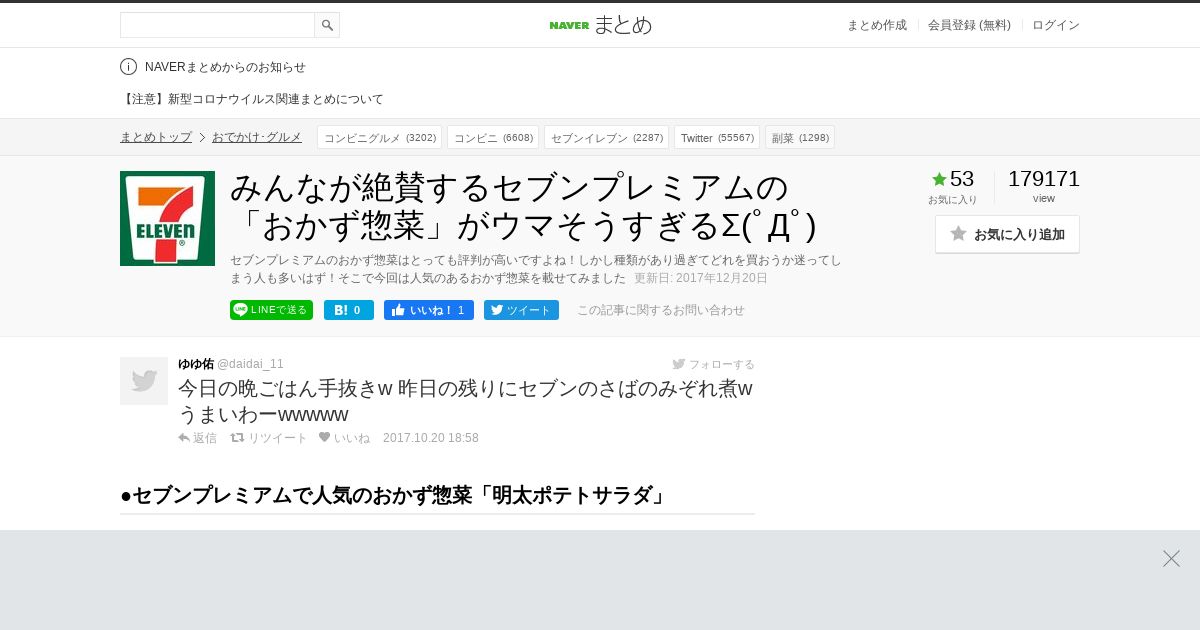The height and width of the screenshot is (630, 1200).
Task: Retweet using the リツイート link
Action: [x=269, y=438]
